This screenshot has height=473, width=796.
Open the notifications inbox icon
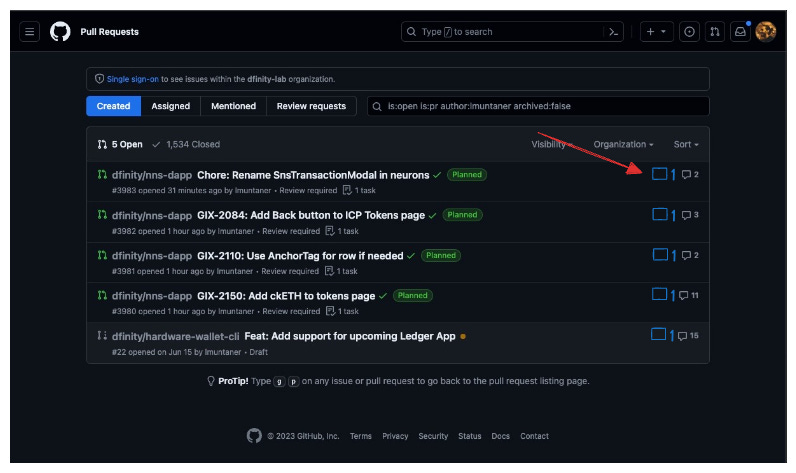point(740,32)
